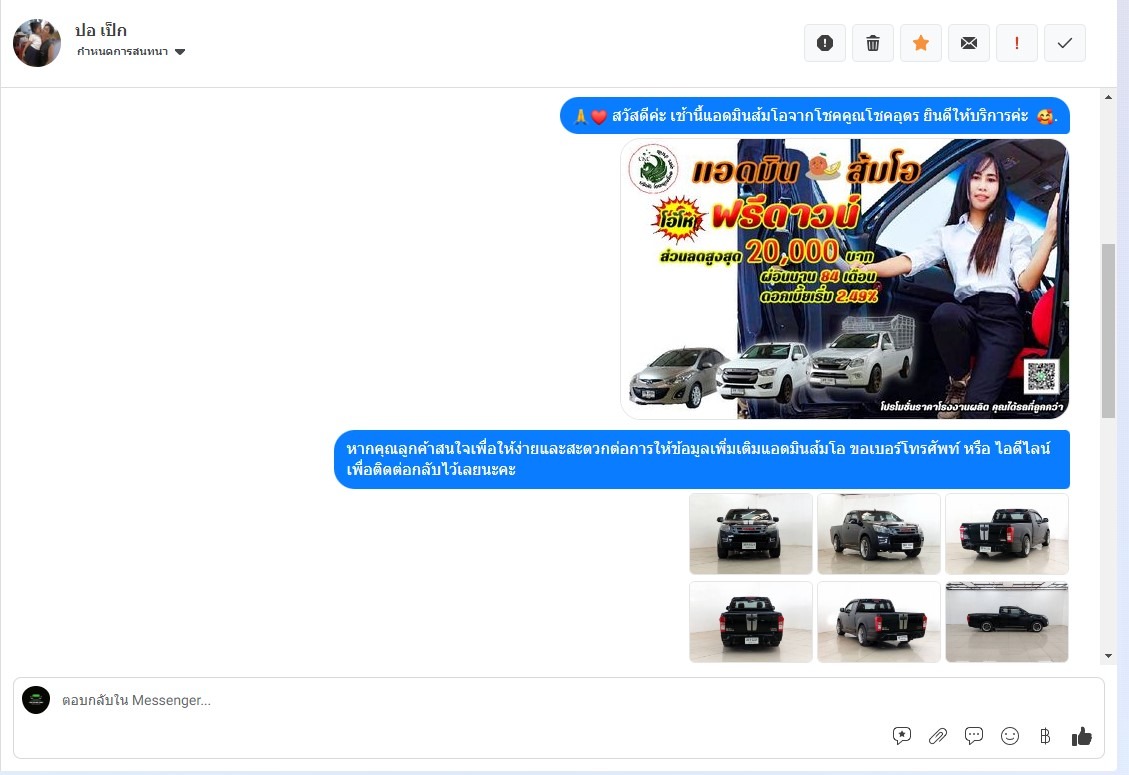
Task: Toggle the orange star follow-up marker
Action: (921, 43)
